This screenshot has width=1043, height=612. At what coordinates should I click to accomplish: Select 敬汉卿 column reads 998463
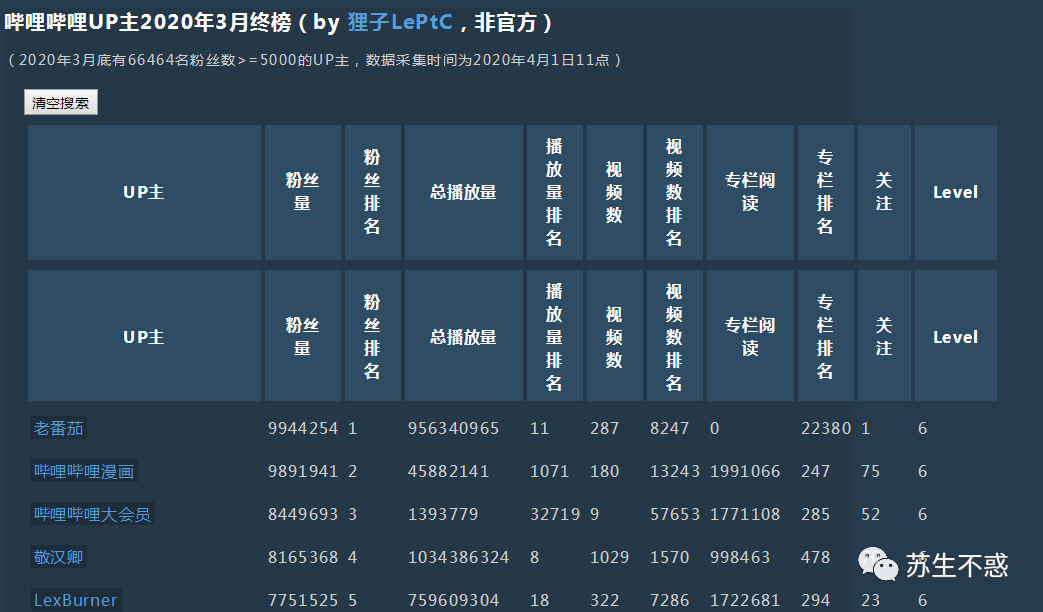[x=740, y=557]
